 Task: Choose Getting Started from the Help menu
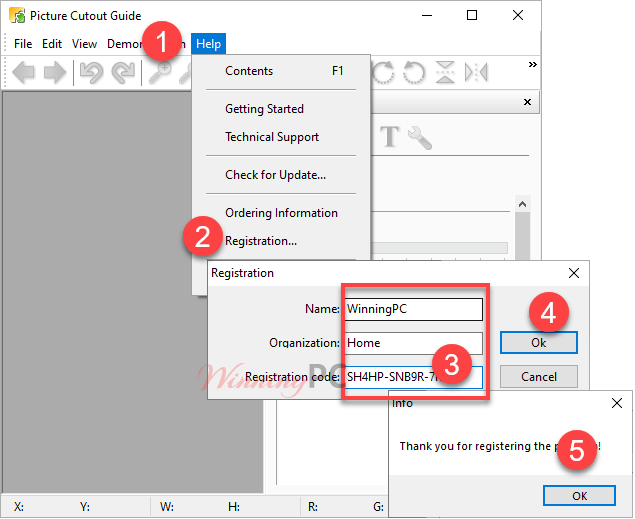tap(281, 109)
